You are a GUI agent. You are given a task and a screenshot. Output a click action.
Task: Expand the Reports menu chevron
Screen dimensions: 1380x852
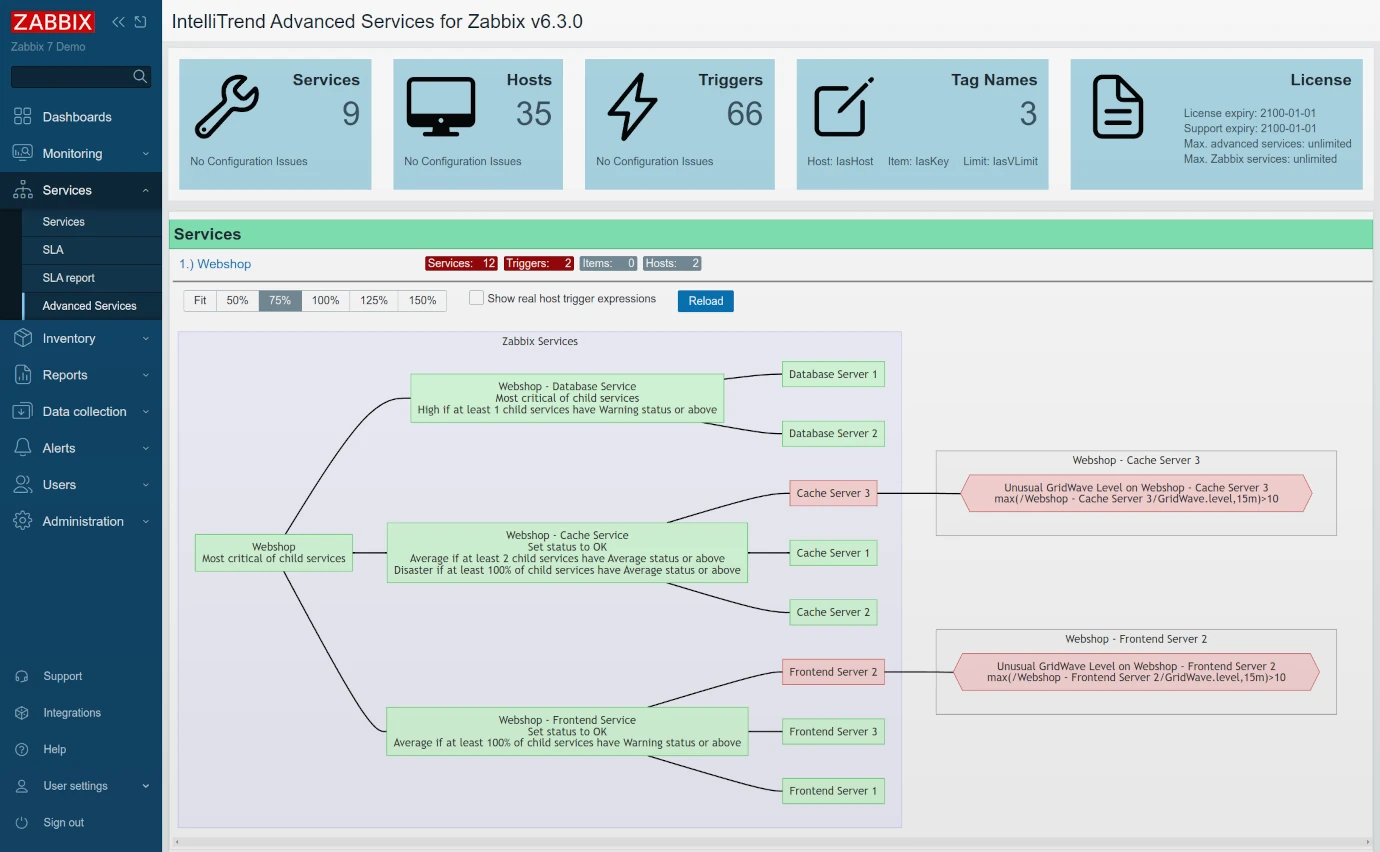(x=146, y=375)
